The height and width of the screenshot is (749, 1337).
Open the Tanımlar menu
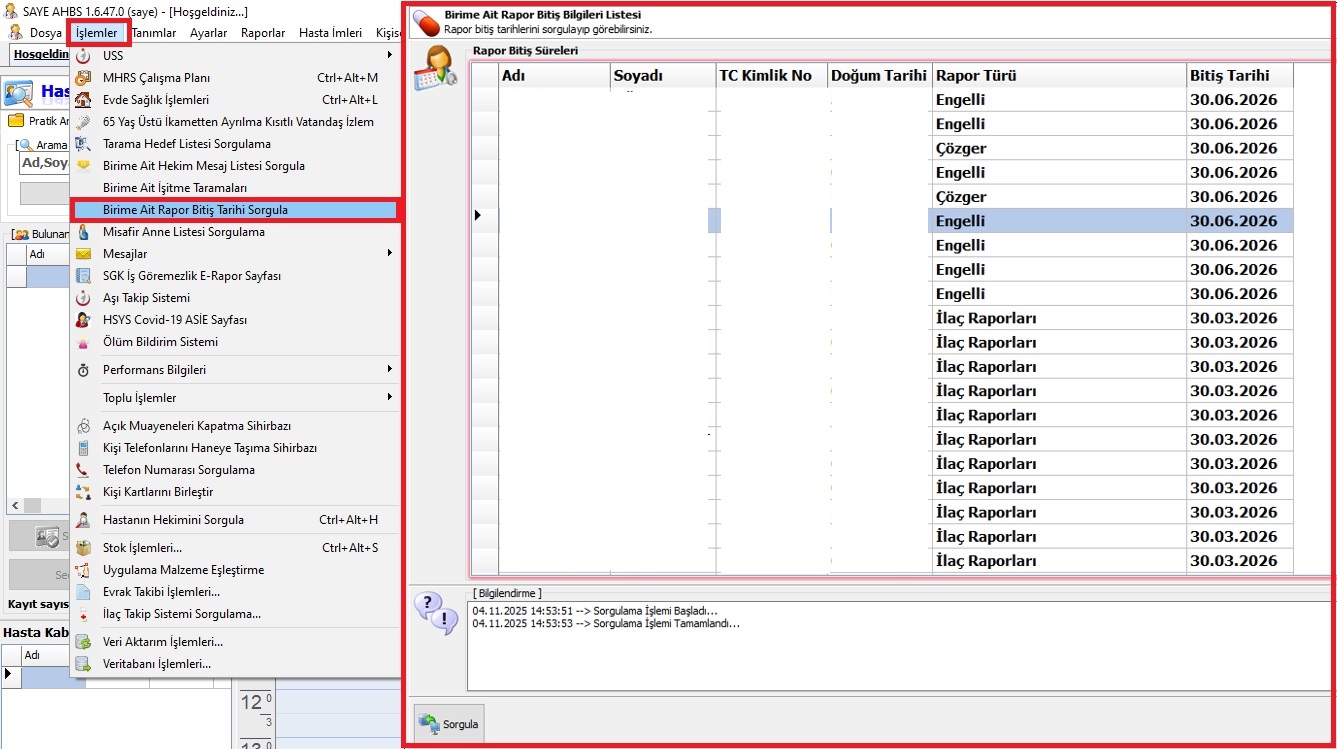pyautogui.click(x=154, y=33)
